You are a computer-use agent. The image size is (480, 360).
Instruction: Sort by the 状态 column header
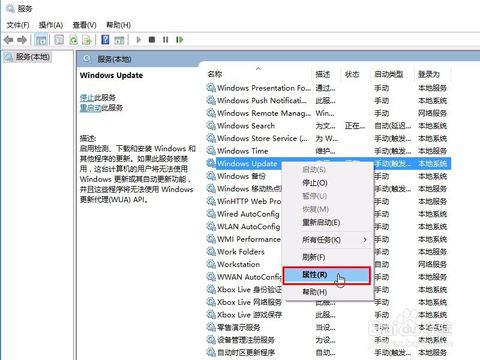coord(356,74)
